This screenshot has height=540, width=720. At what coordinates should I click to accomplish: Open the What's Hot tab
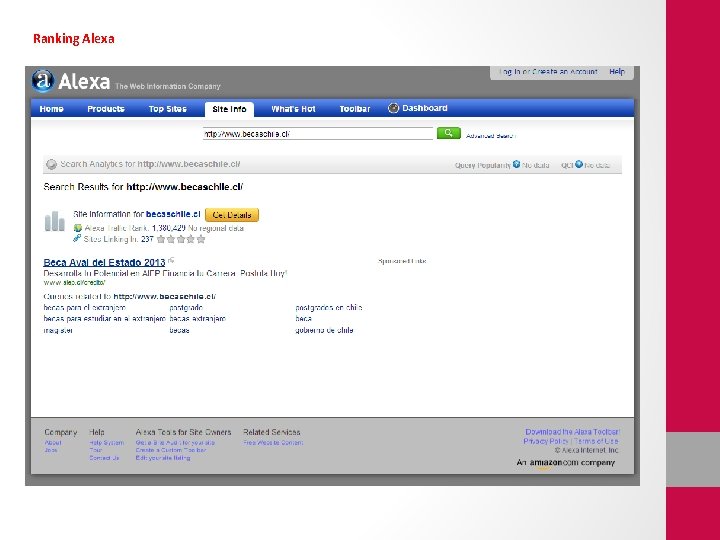coord(293,109)
